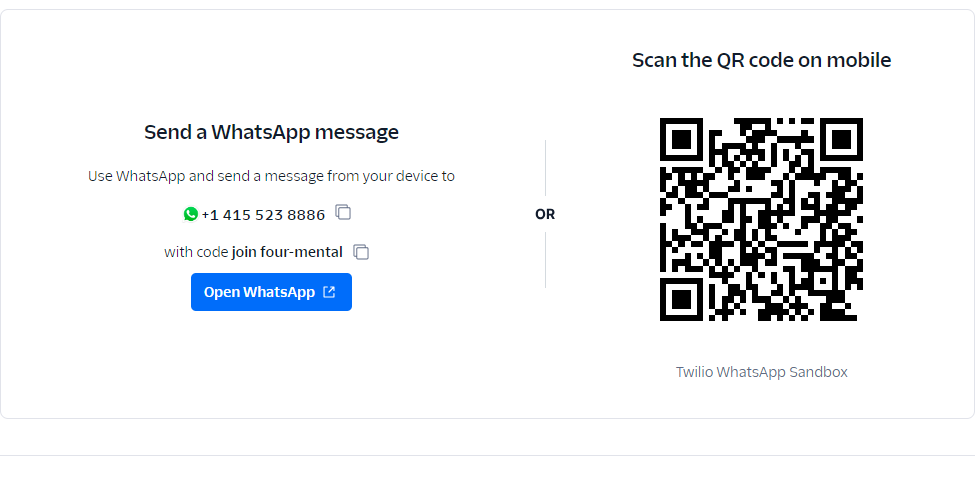Screen dimensions: 975x485
Task: Select the +1 415 523 8886 number text
Action: pyautogui.click(x=263, y=214)
